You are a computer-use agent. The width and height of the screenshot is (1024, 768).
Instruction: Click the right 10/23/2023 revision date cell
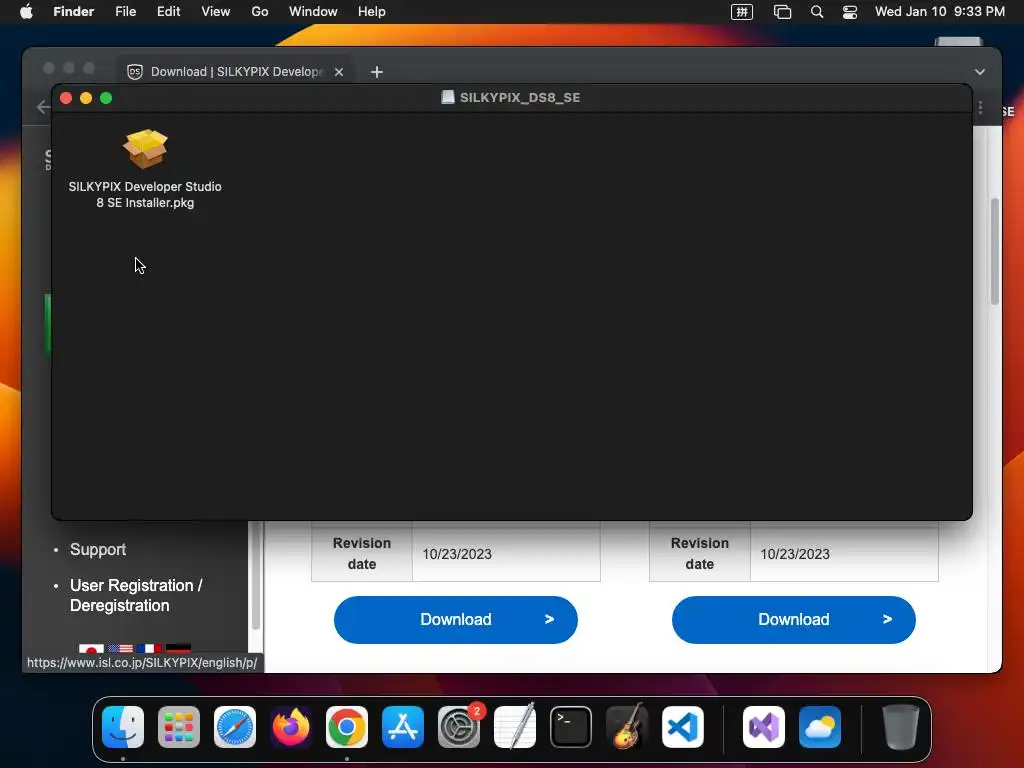tap(844, 554)
